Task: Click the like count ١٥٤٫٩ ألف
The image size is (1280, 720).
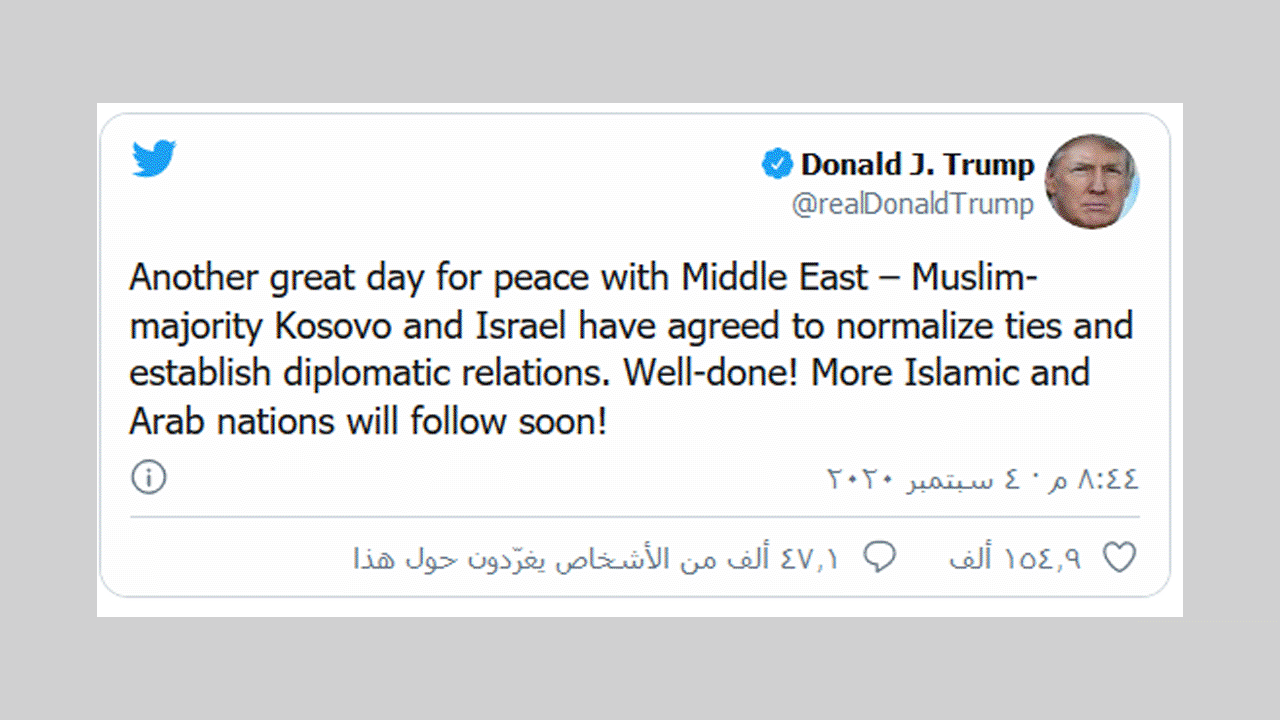Action: point(1015,558)
